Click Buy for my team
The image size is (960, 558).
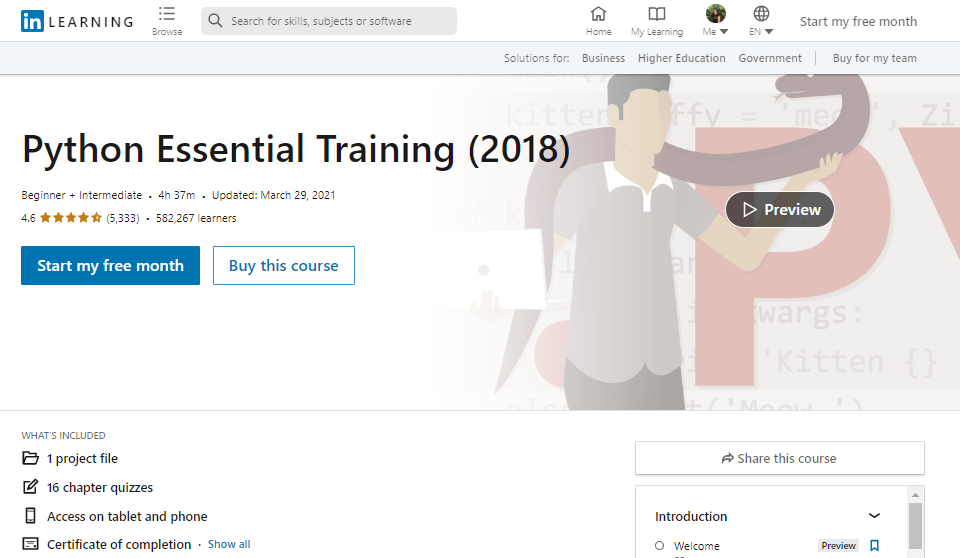(874, 58)
